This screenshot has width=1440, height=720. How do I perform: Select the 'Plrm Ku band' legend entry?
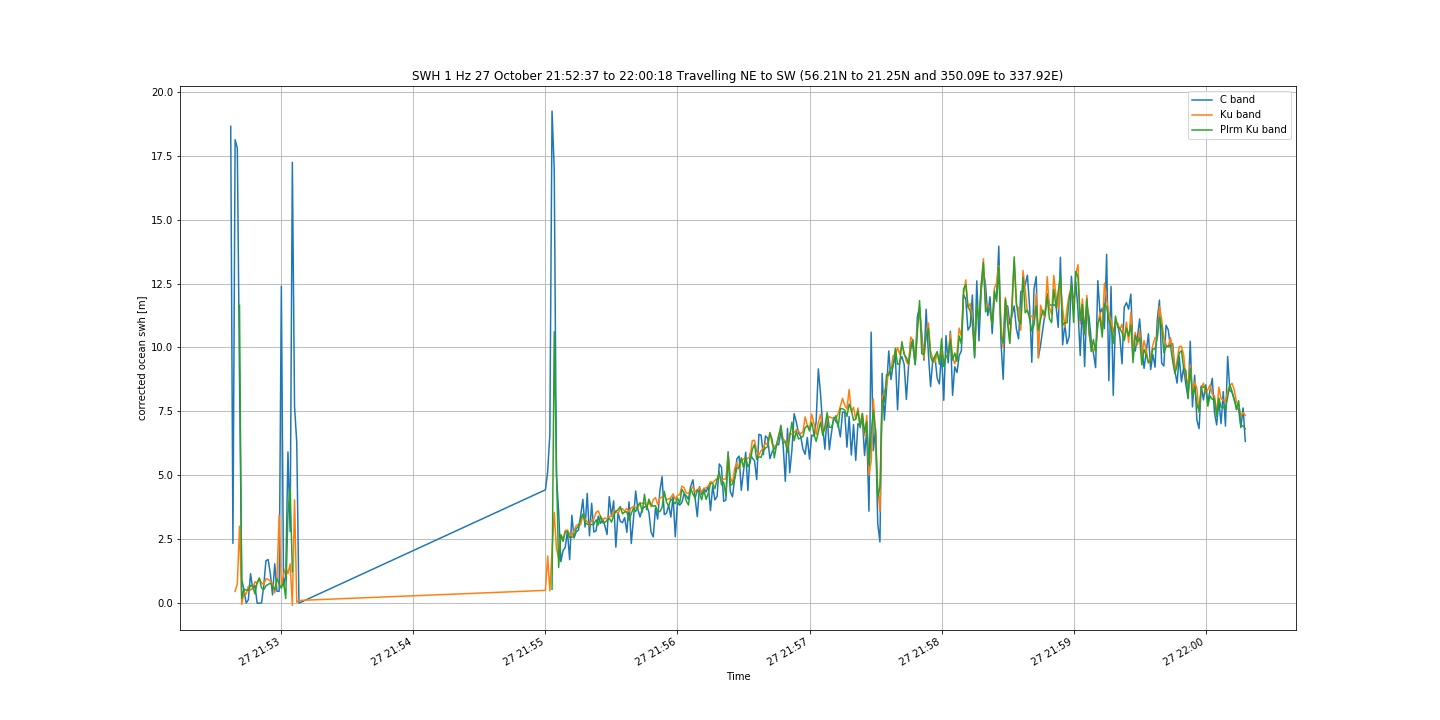(x=1253, y=129)
